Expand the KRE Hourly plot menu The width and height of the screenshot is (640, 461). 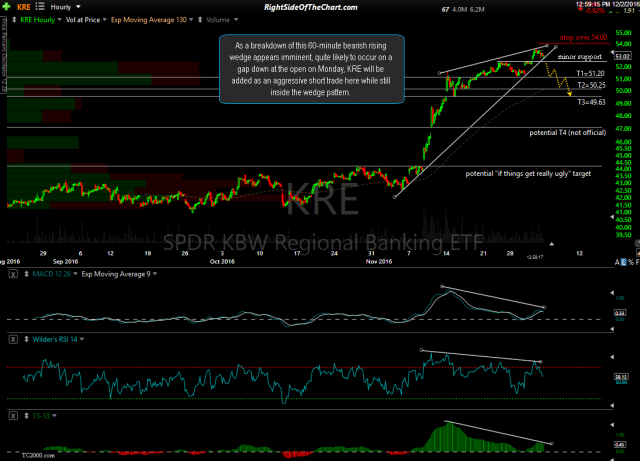[x=60, y=20]
